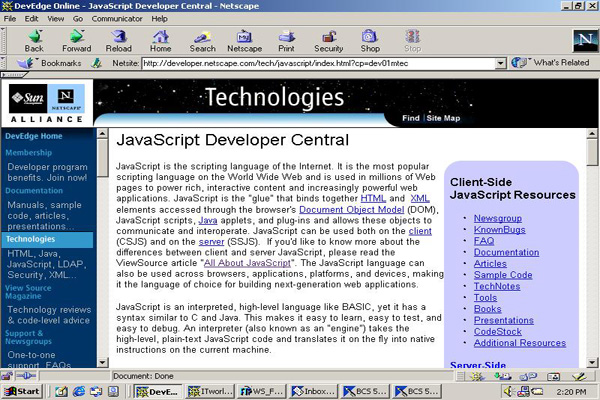This screenshot has height=400, width=600.
Task: Launch Internet Explorer from quick launch
Action: pyautogui.click(x=79, y=391)
